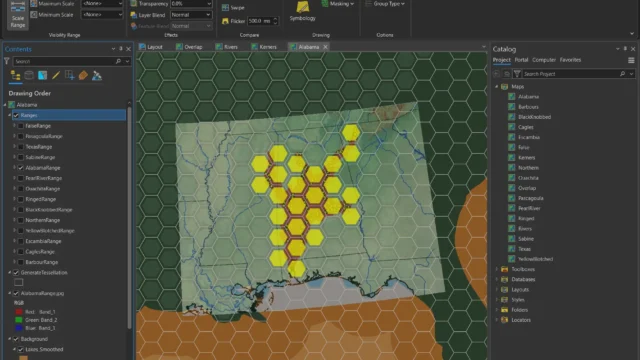
Task: Switch to Catalog Computer tab
Action: coord(544,60)
